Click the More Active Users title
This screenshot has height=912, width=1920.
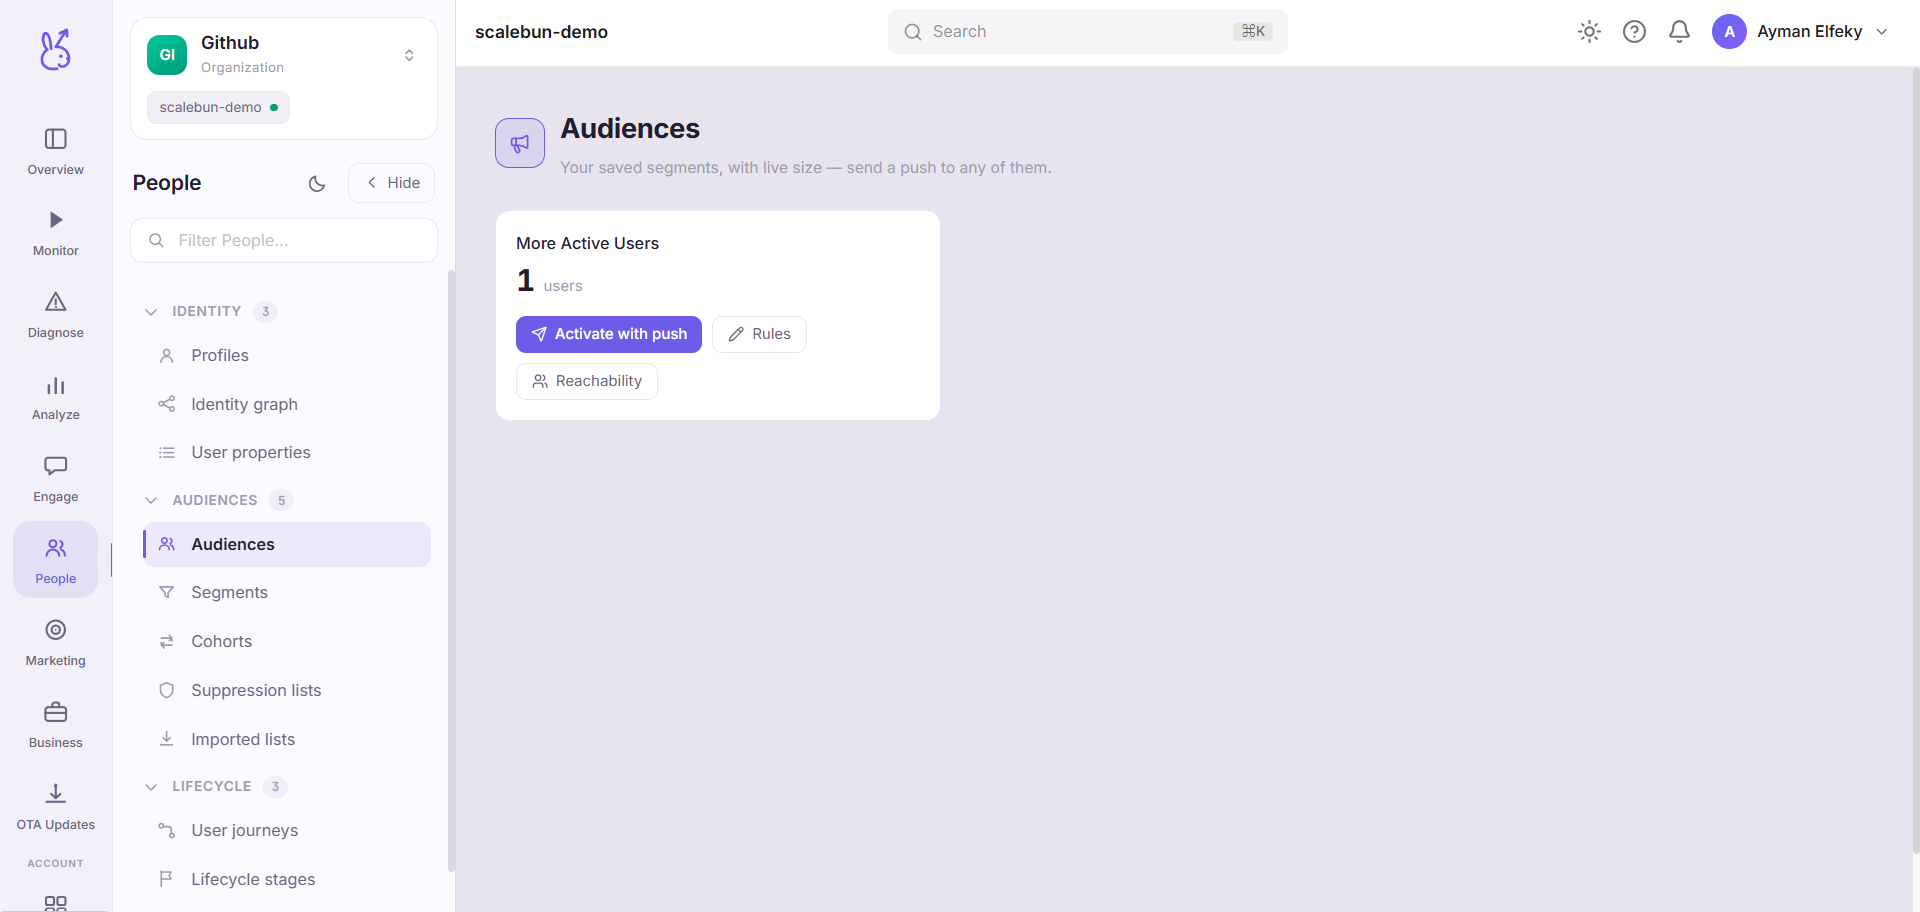587,243
